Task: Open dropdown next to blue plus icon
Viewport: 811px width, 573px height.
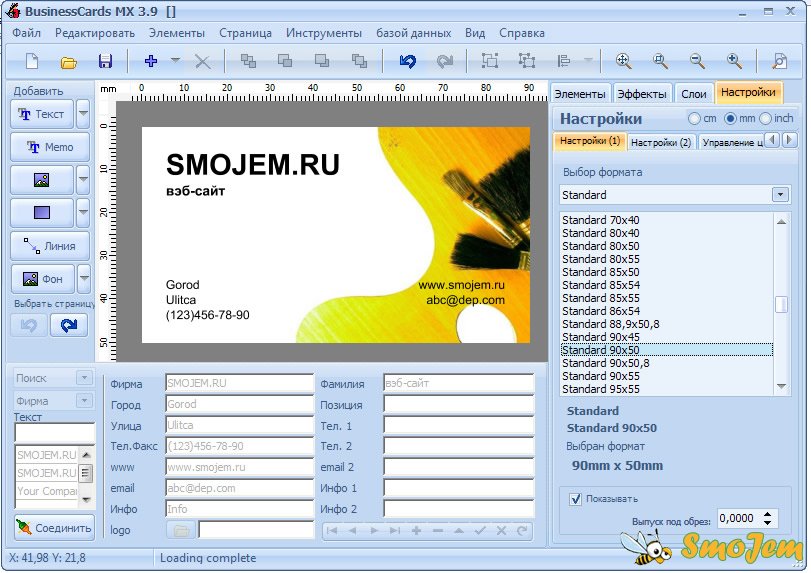Action: [175, 60]
